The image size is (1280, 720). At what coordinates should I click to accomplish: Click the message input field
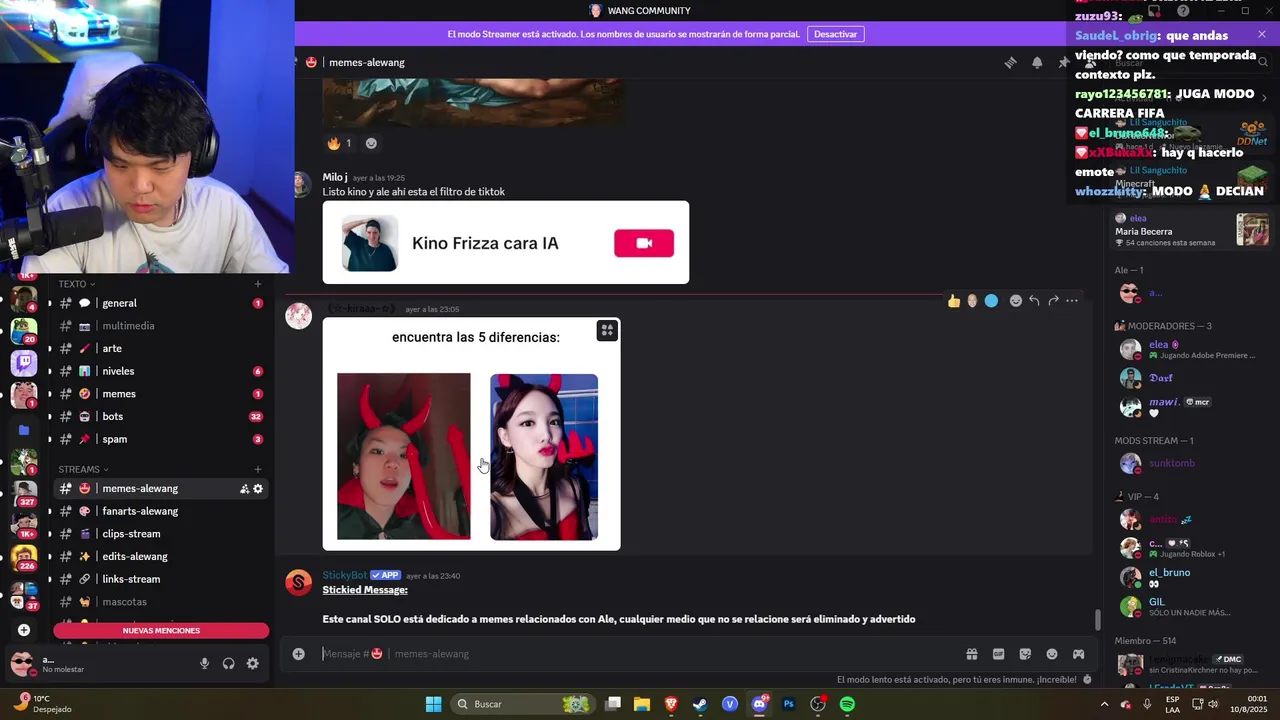pyautogui.click(x=640, y=654)
